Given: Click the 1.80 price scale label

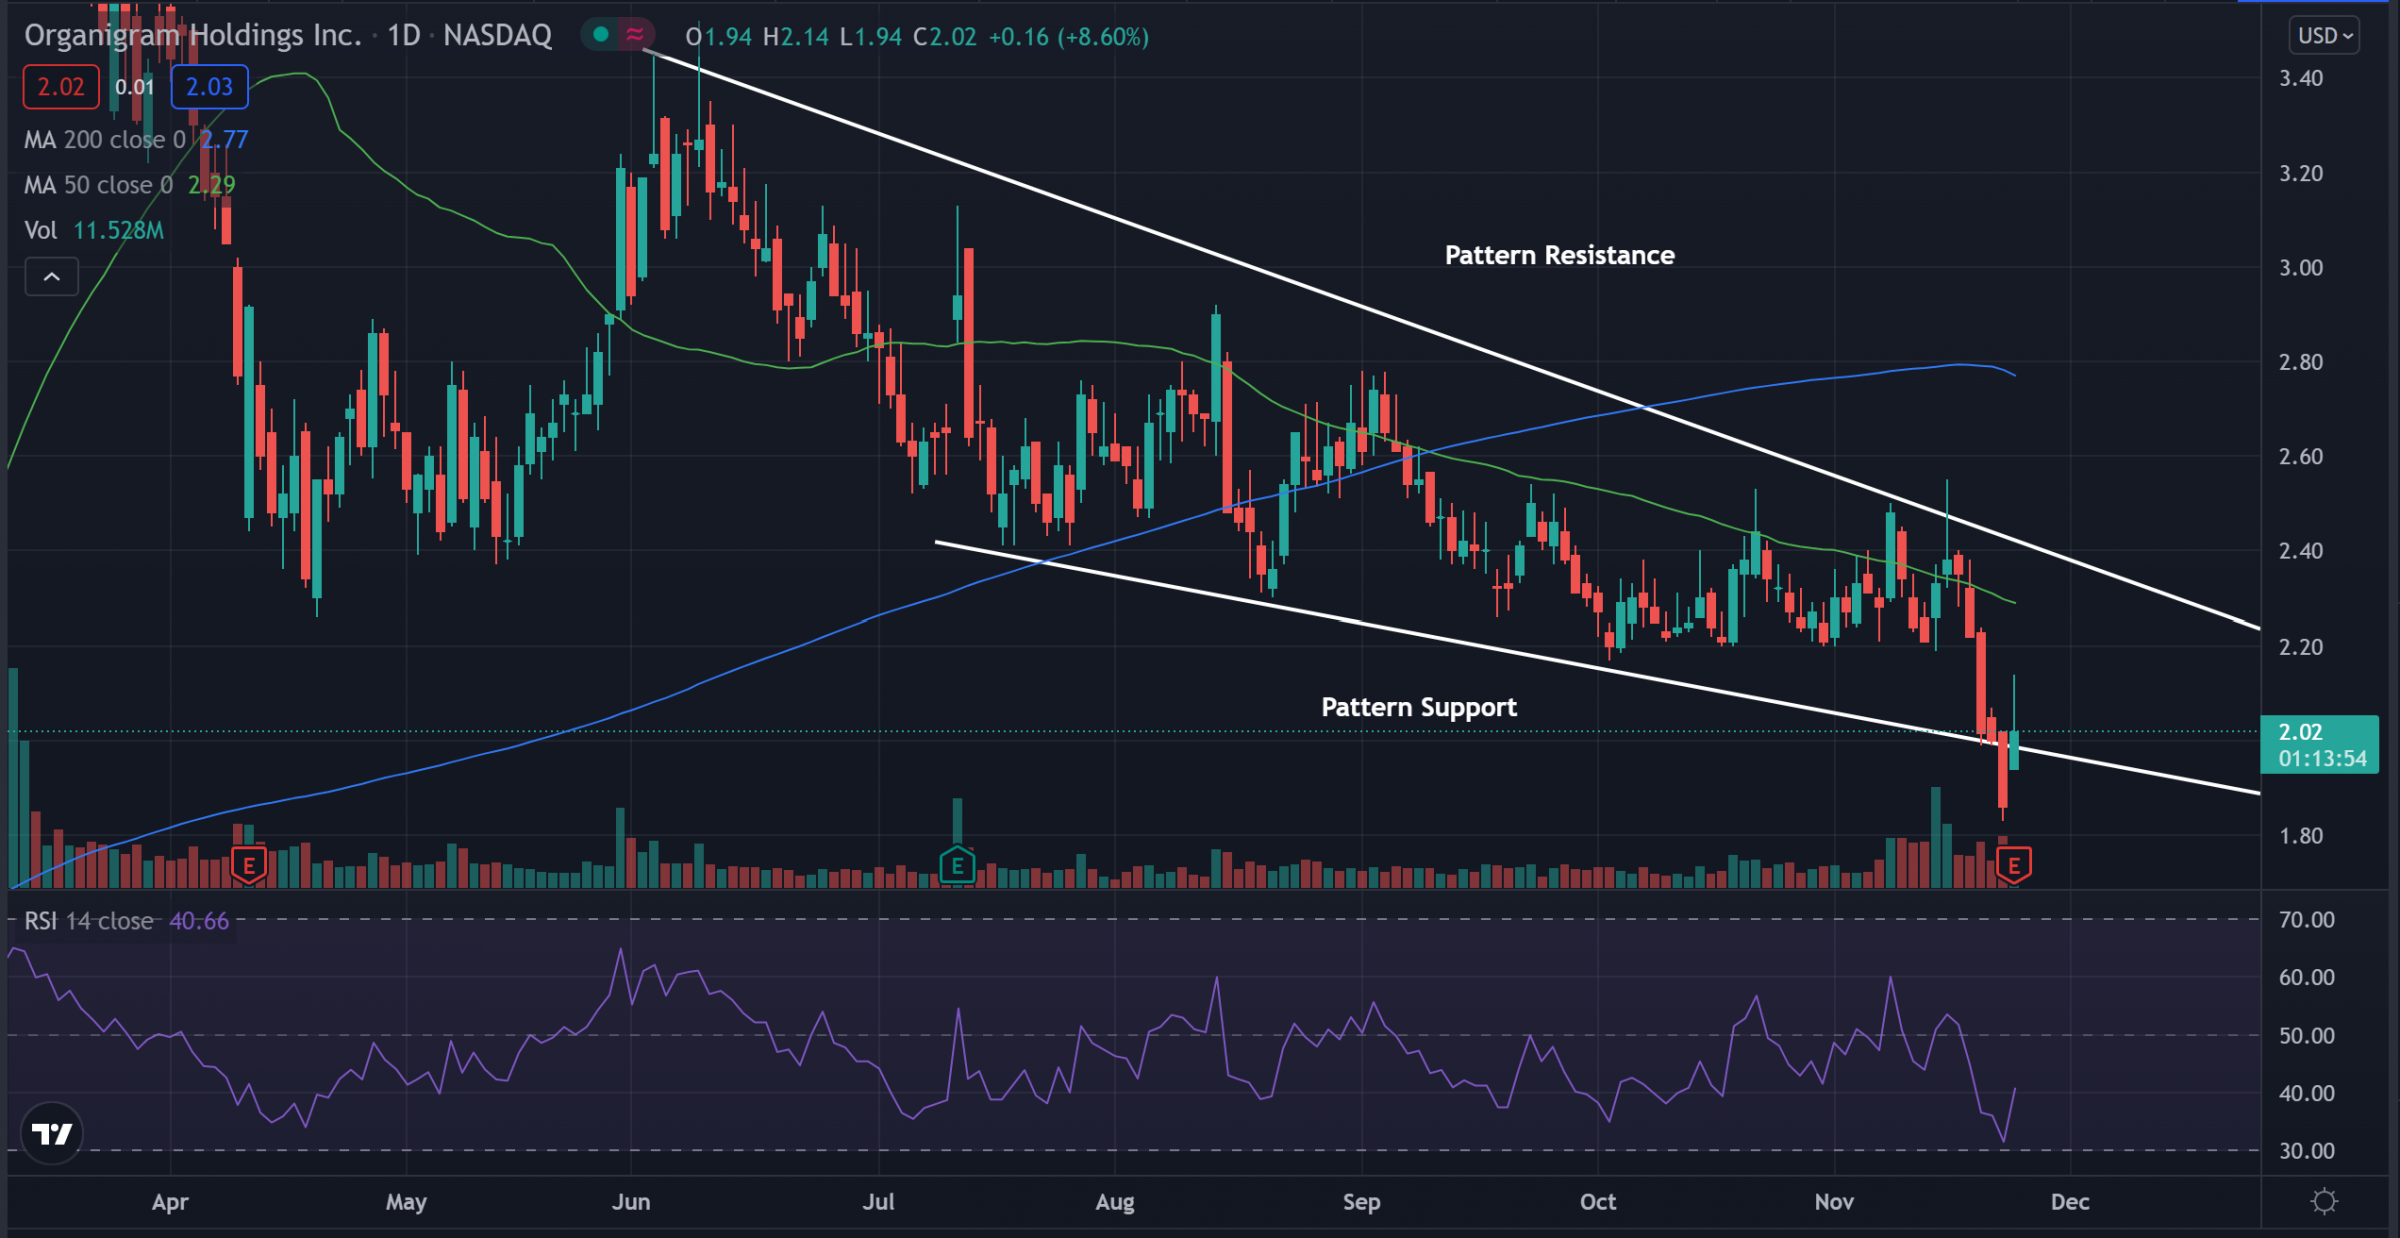Looking at the screenshot, I should click(2300, 836).
